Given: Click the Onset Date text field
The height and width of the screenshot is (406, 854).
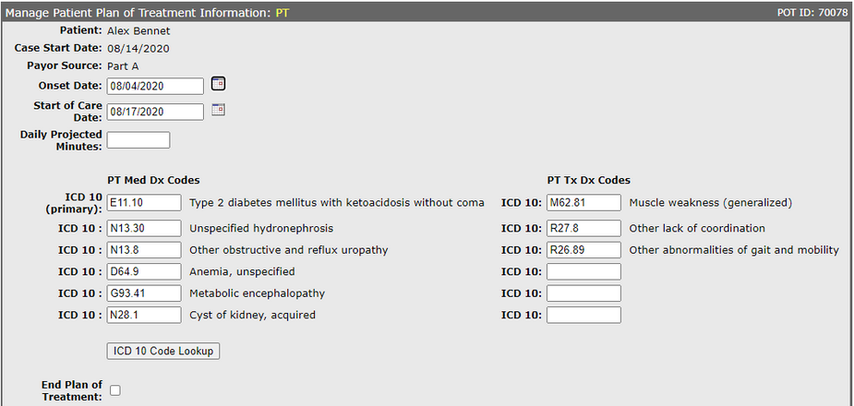Looking at the screenshot, I should tap(155, 86).
